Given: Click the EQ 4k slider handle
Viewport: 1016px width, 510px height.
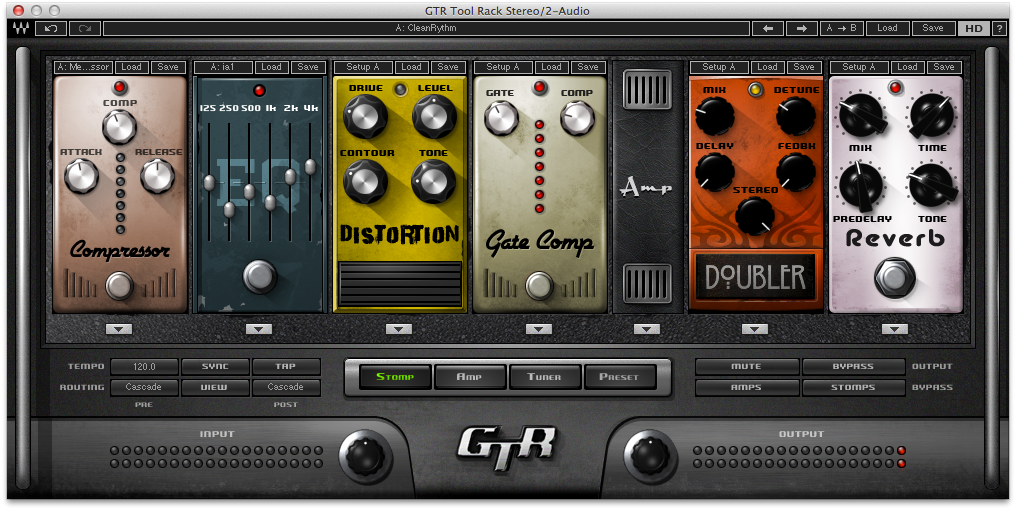Looking at the screenshot, I should pos(310,167).
